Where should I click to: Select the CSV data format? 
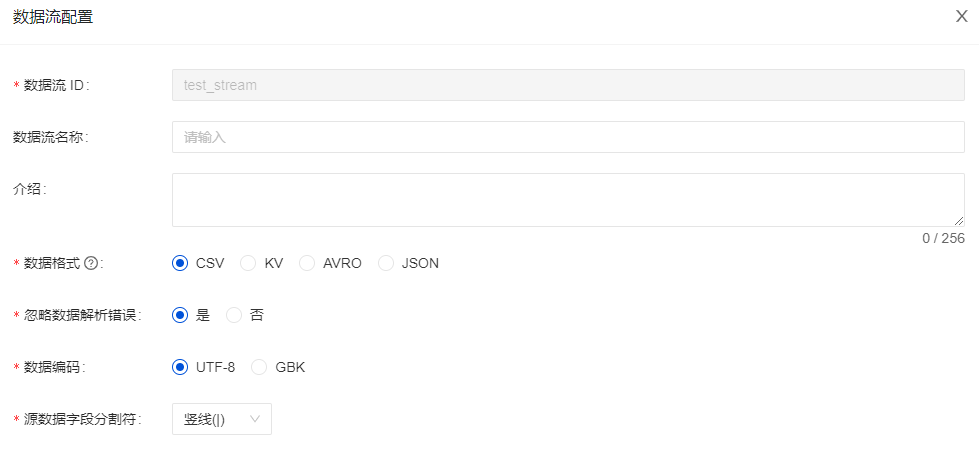[x=180, y=263]
